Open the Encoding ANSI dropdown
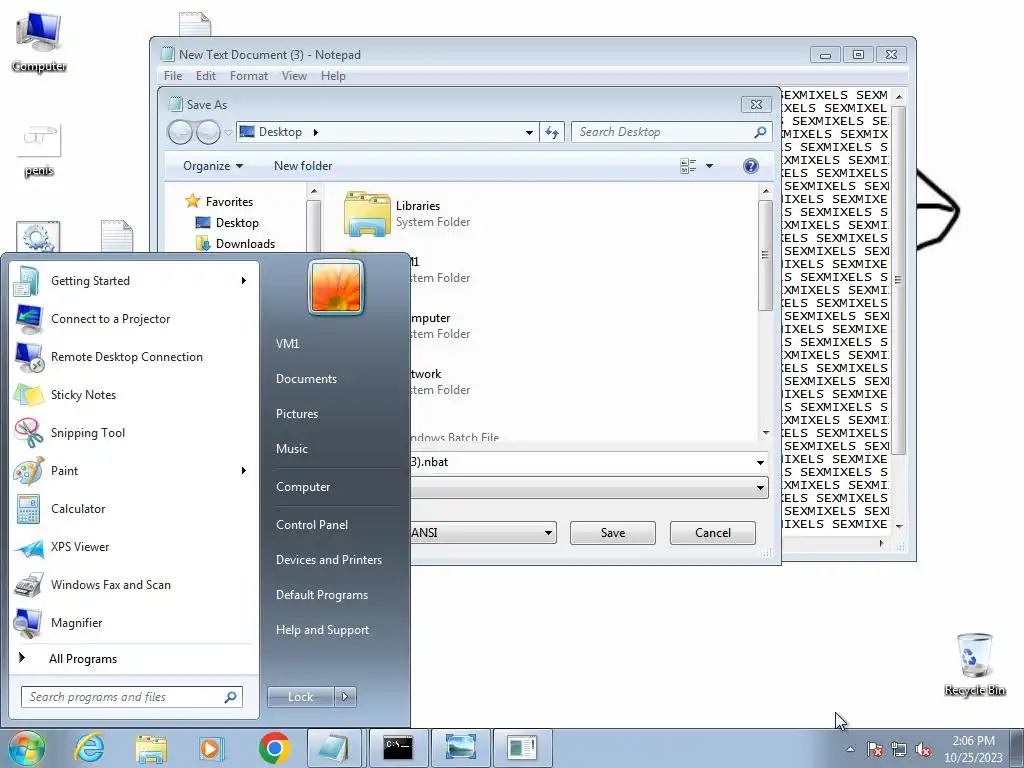This screenshot has width=1024, height=768. coord(484,533)
